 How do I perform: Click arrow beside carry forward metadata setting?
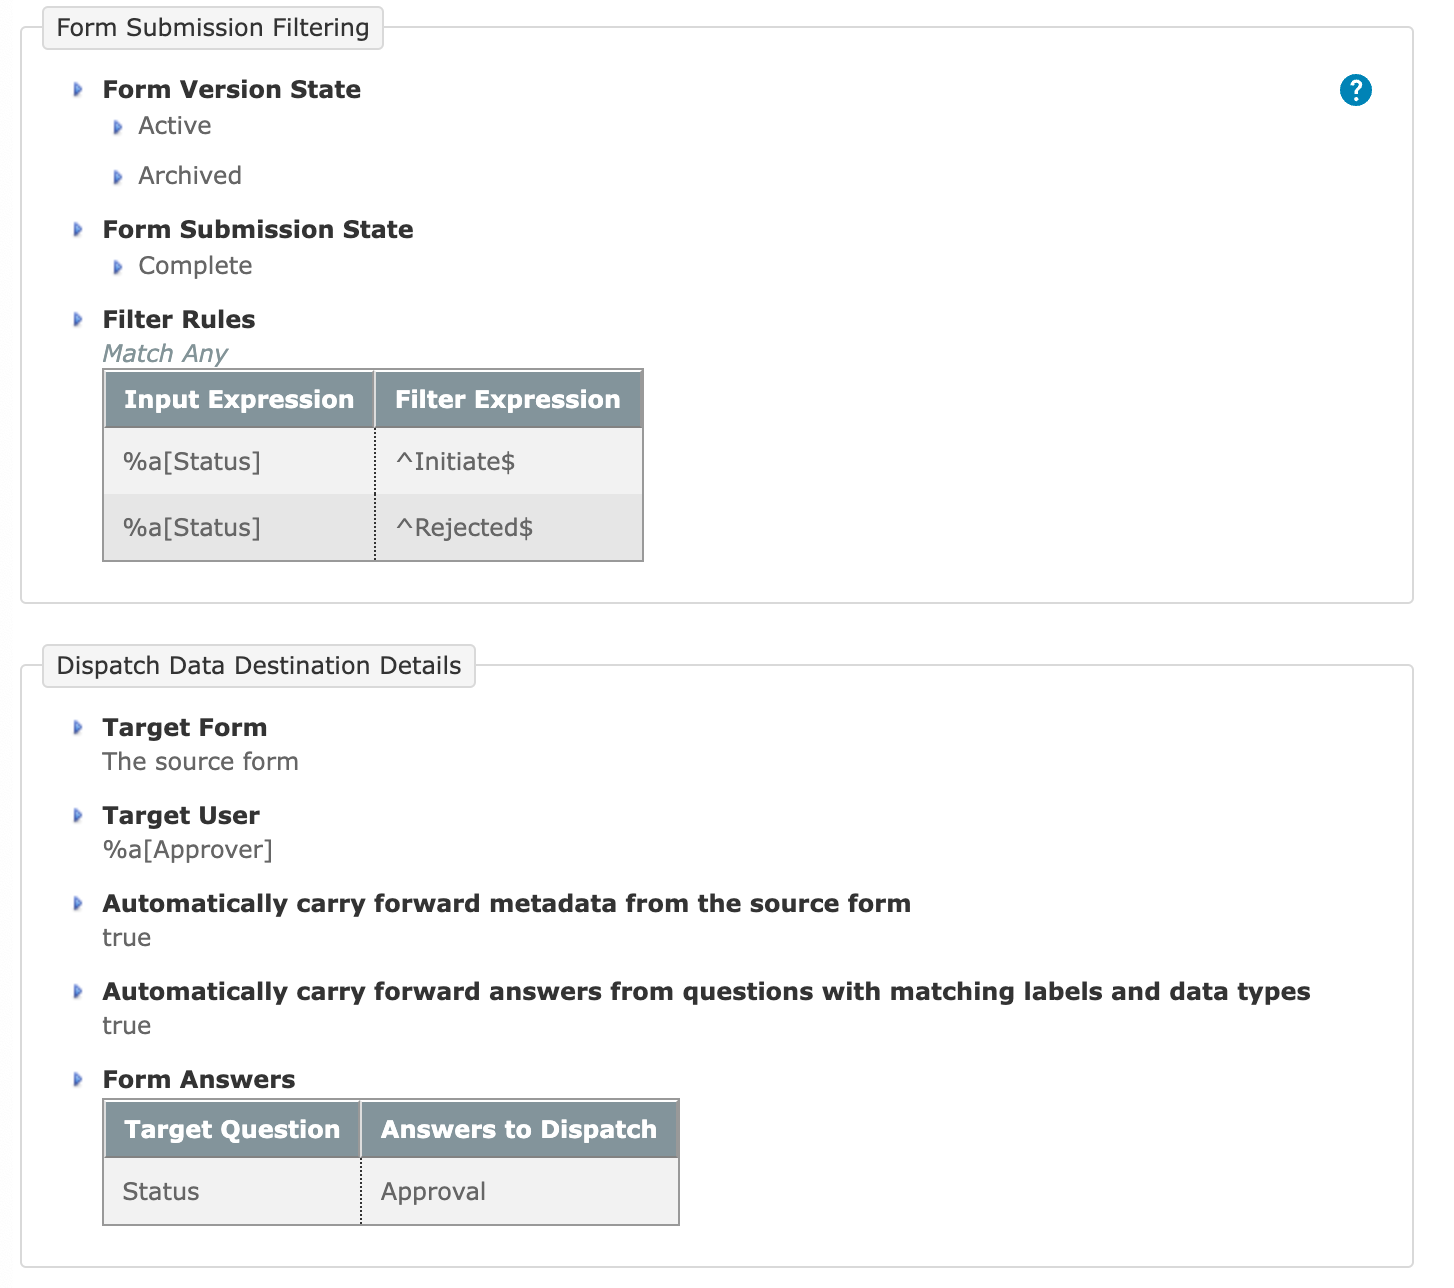pos(78,904)
